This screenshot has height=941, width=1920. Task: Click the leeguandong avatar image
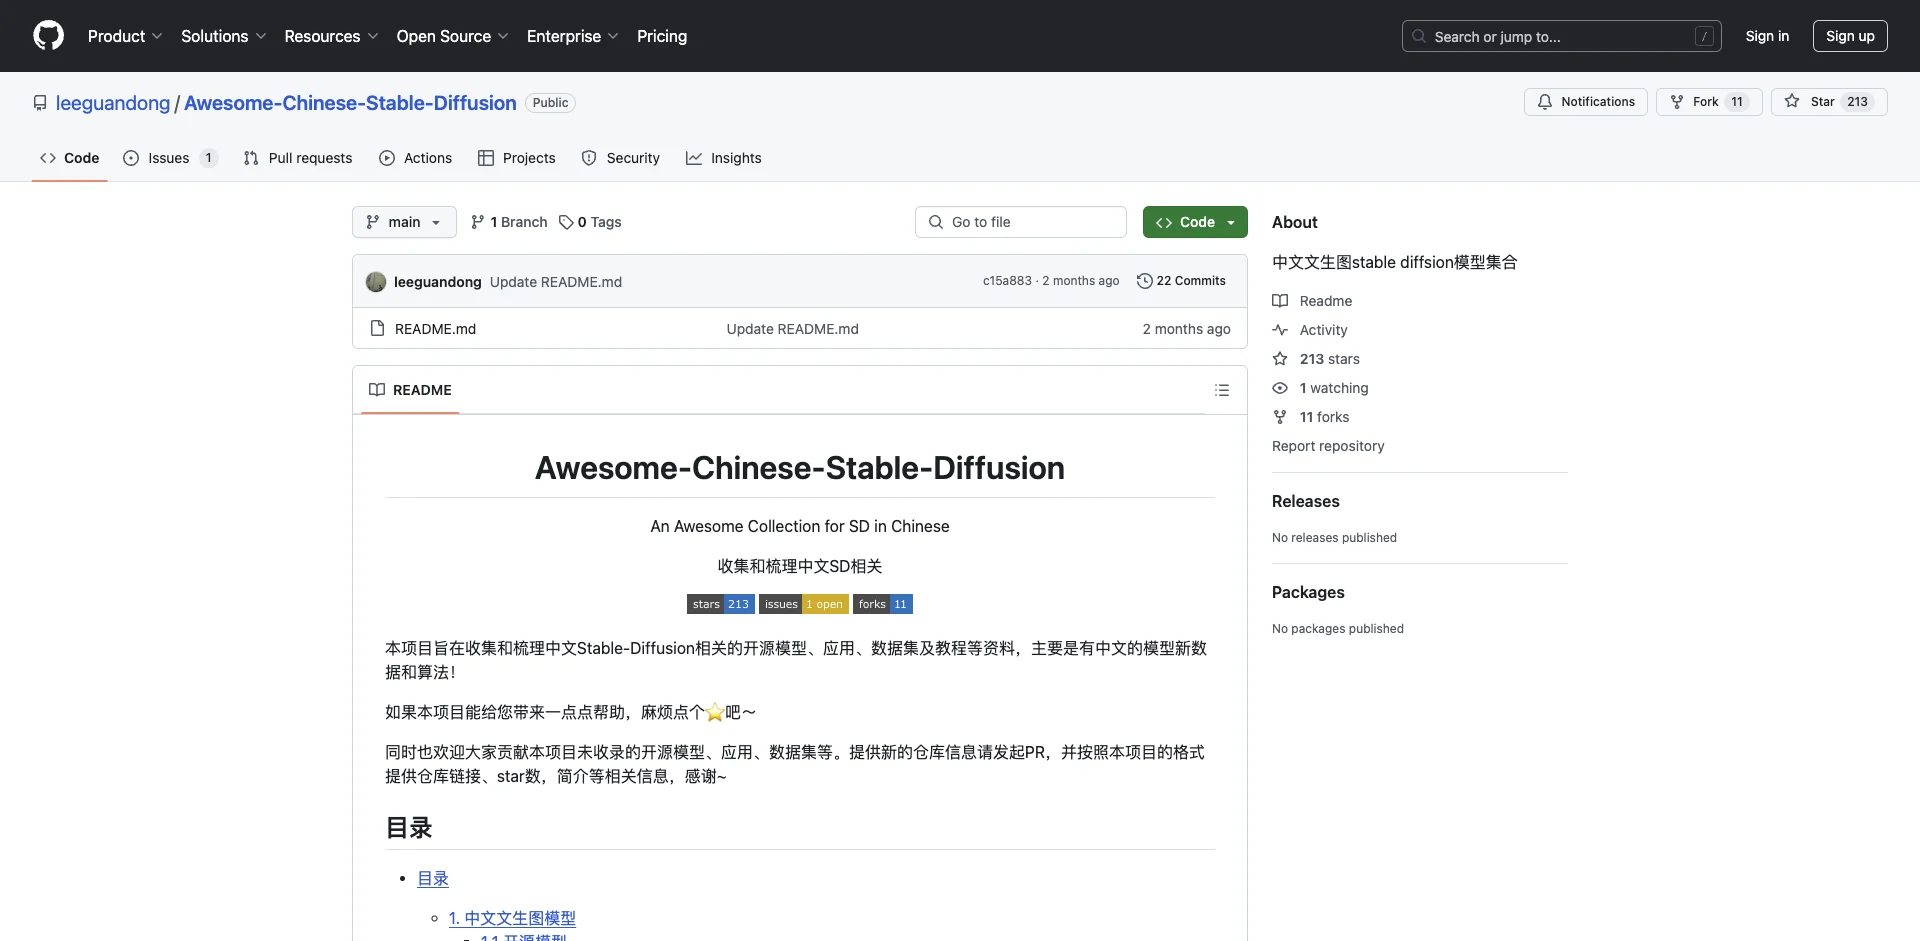pyautogui.click(x=376, y=282)
